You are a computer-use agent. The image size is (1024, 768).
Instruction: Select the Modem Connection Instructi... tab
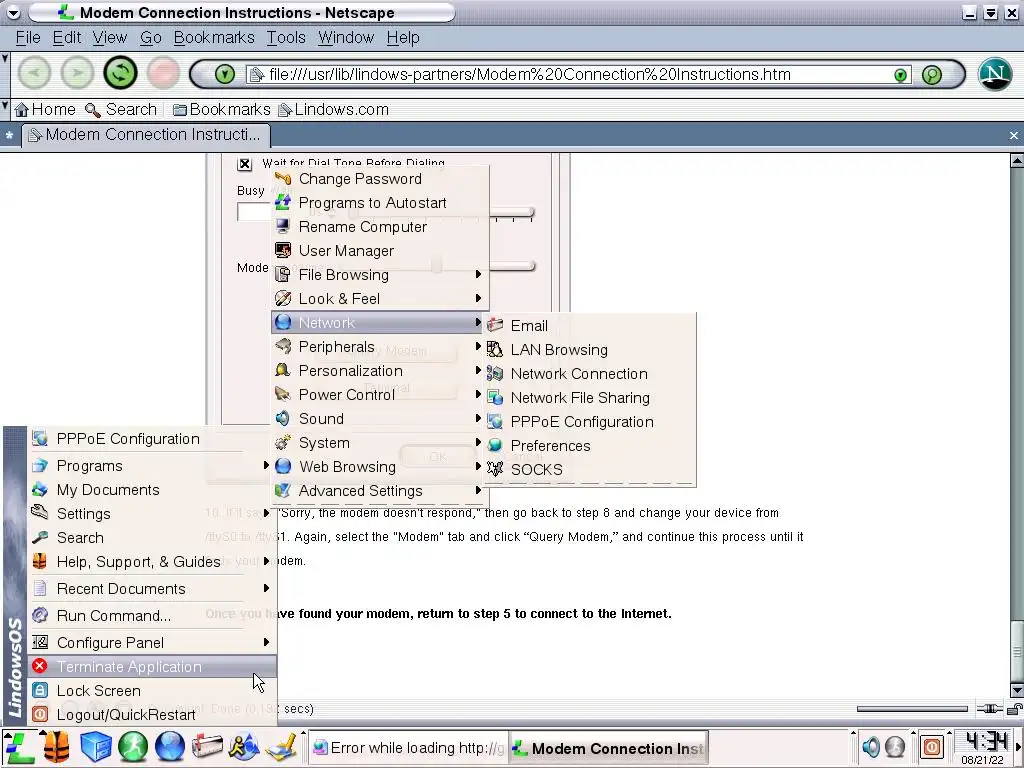click(x=146, y=135)
